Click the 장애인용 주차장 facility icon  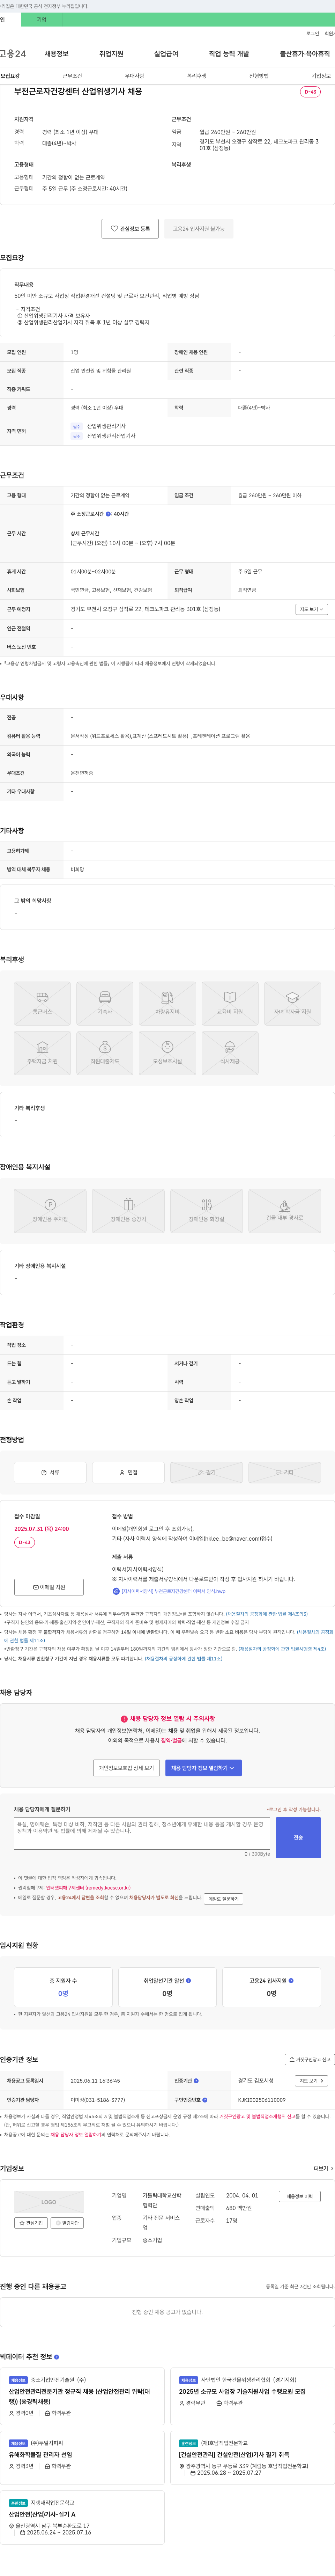tap(50, 1211)
